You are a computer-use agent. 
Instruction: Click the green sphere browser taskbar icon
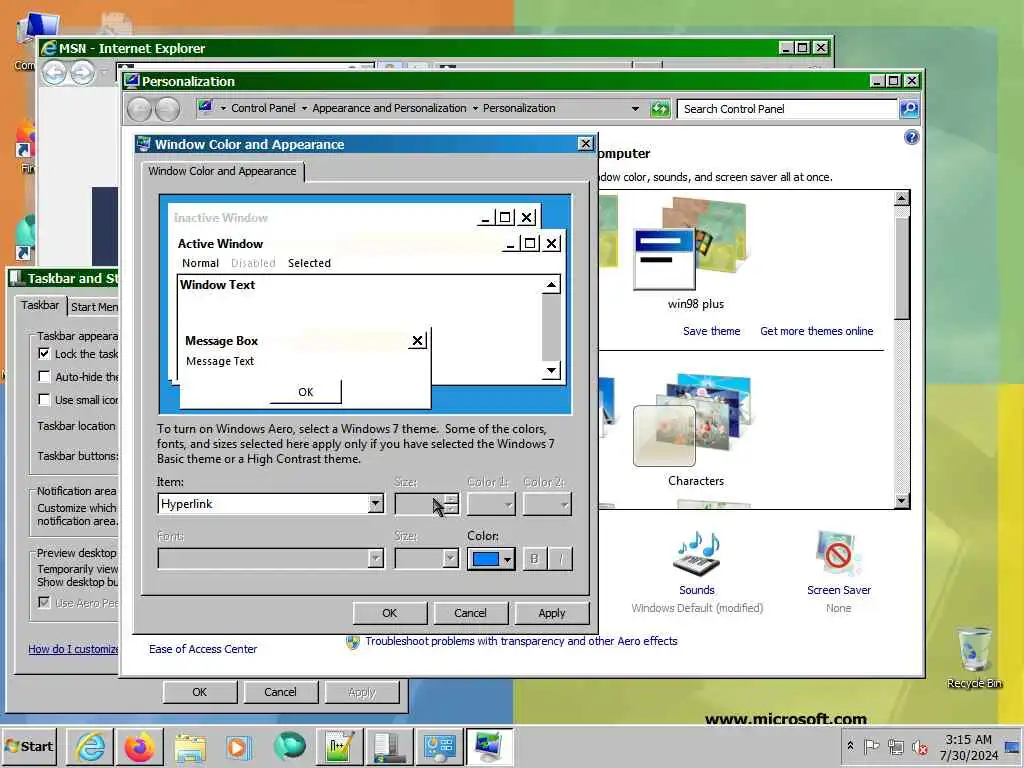pyautogui.click(x=289, y=746)
